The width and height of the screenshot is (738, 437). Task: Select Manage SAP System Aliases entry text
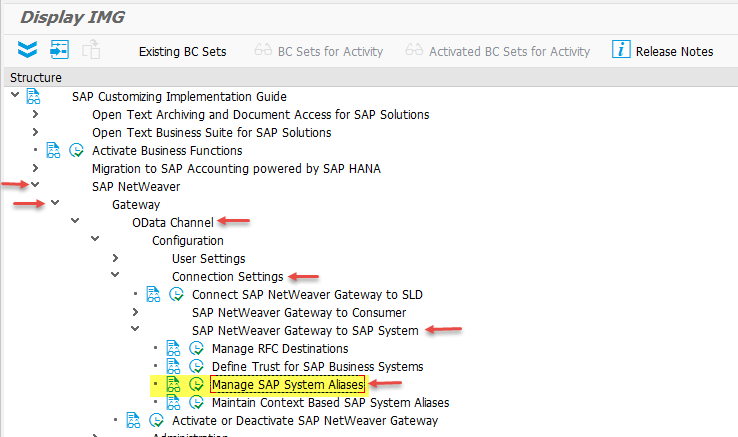pos(287,384)
